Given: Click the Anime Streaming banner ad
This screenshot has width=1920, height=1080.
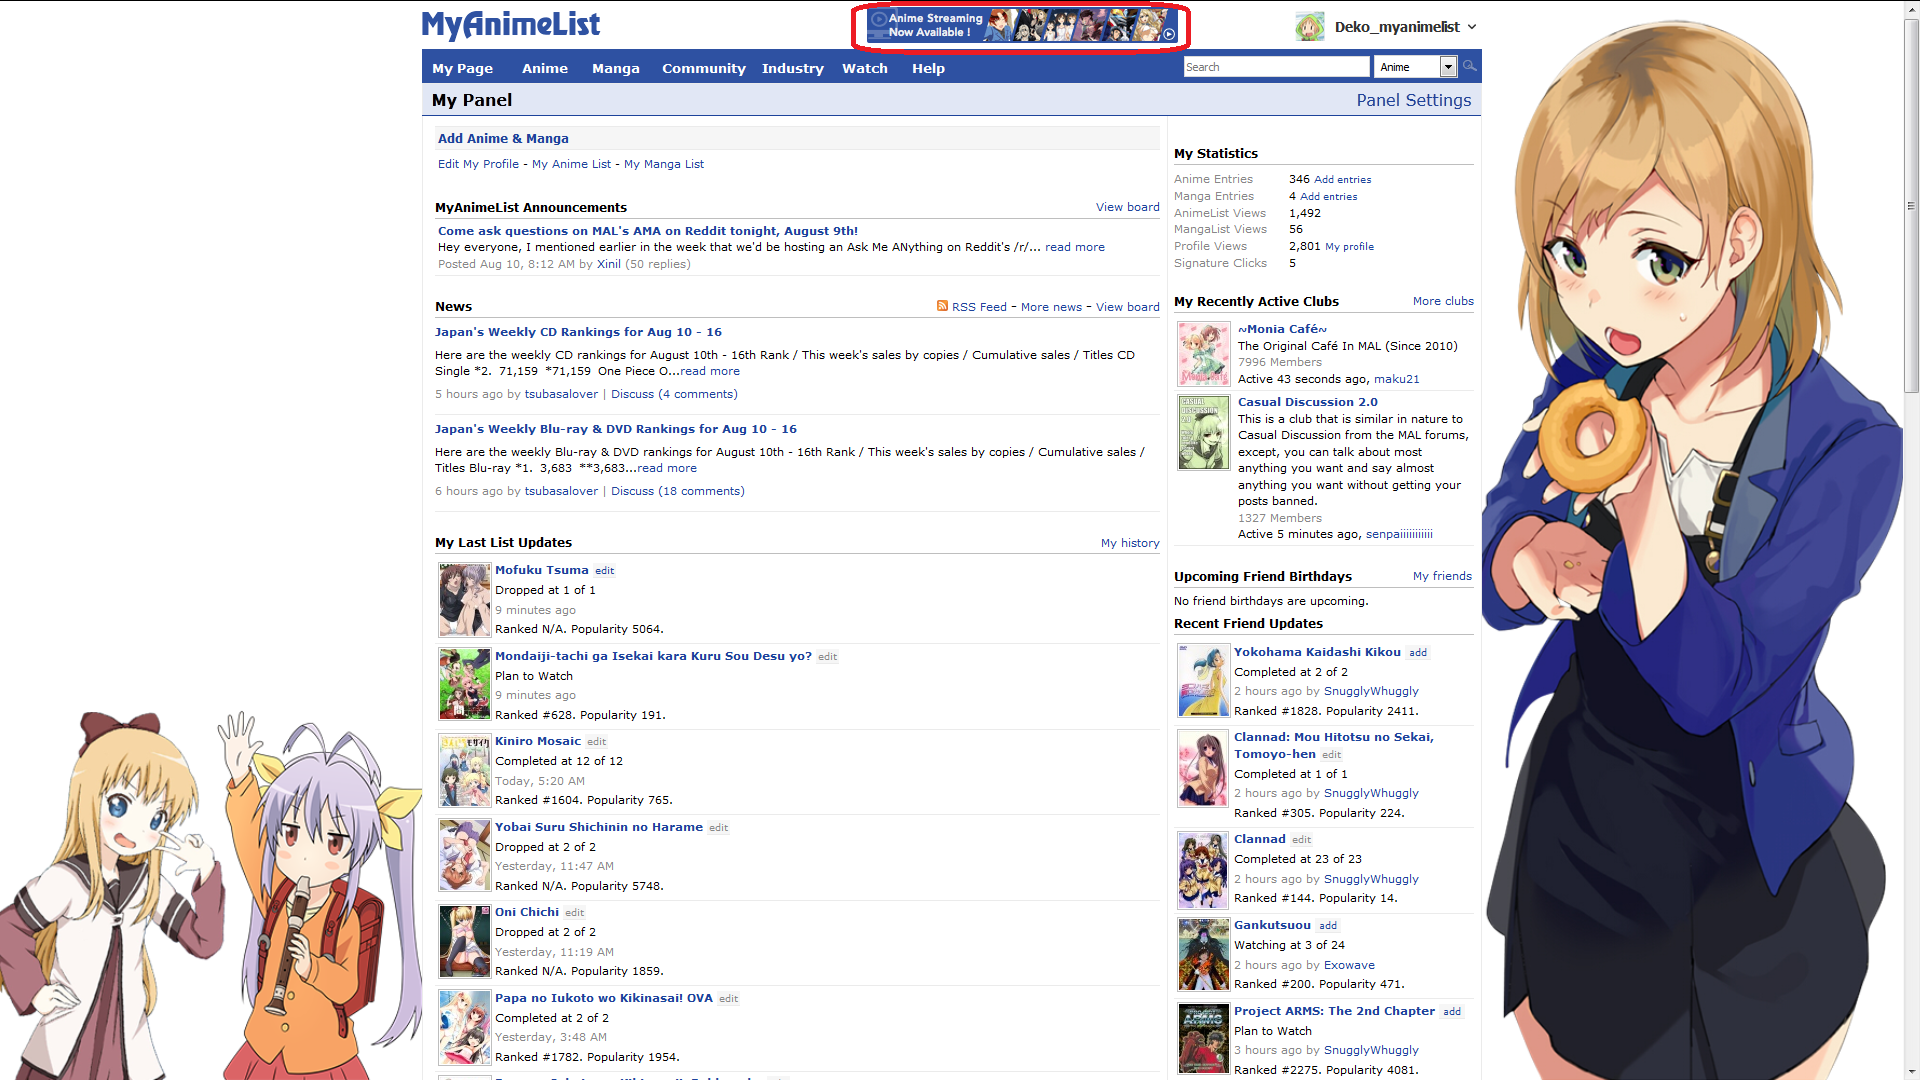Looking at the screenshot, I should (1021, 26).
